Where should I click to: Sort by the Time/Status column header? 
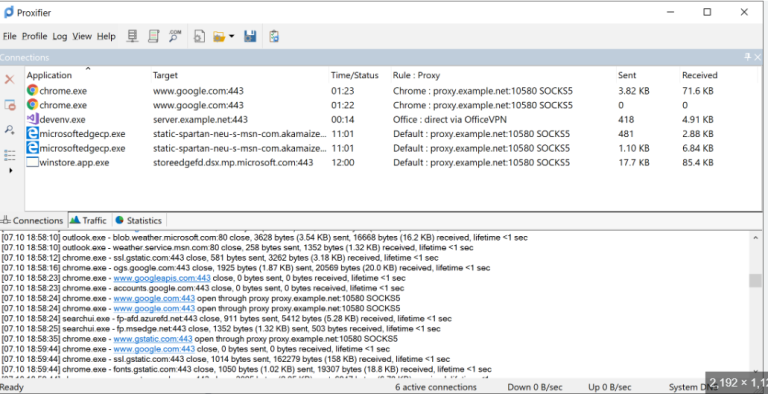pyautogui.click(x=355, y=75)
